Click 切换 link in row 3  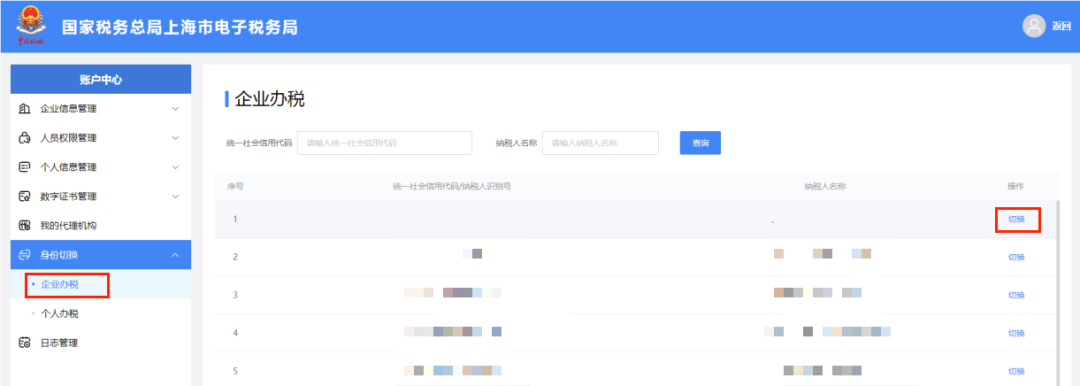(1017, 295)
